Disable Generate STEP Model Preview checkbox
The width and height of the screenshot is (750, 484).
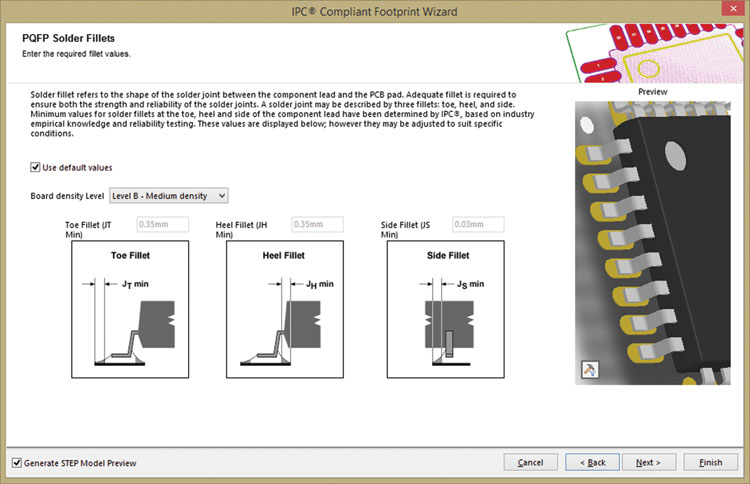16,463
